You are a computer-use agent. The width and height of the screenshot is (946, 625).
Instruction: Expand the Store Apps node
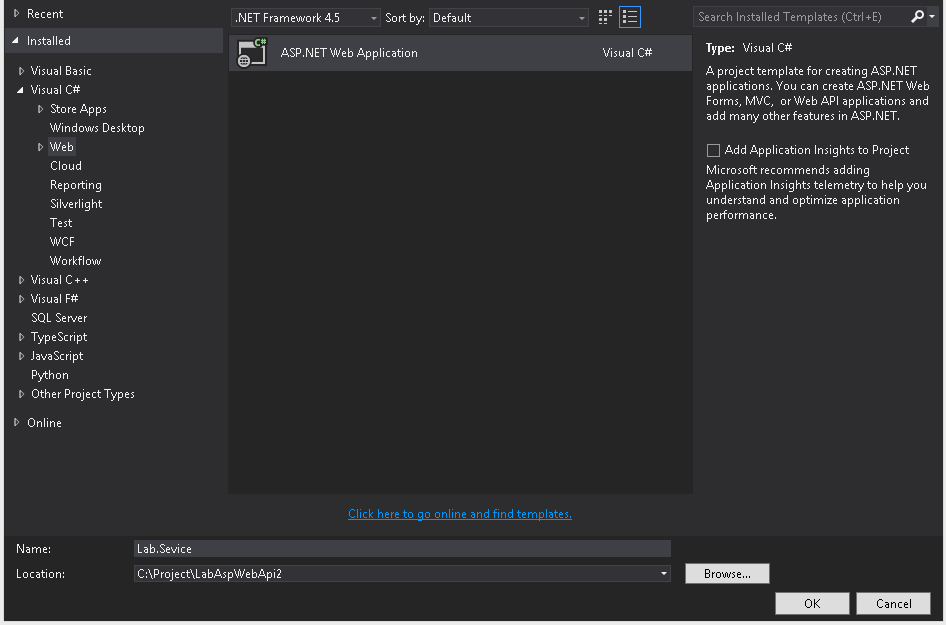tap(40, 109)
